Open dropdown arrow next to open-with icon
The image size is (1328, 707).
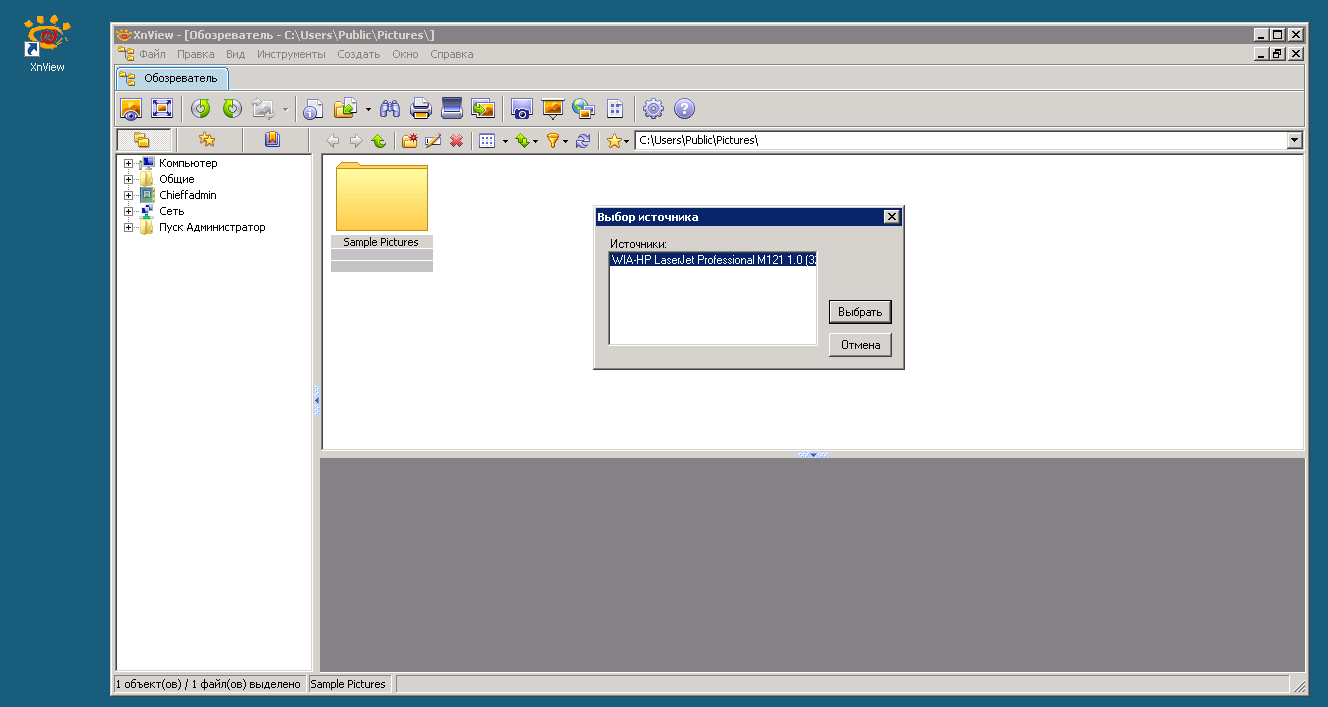[x=368, y=109]
